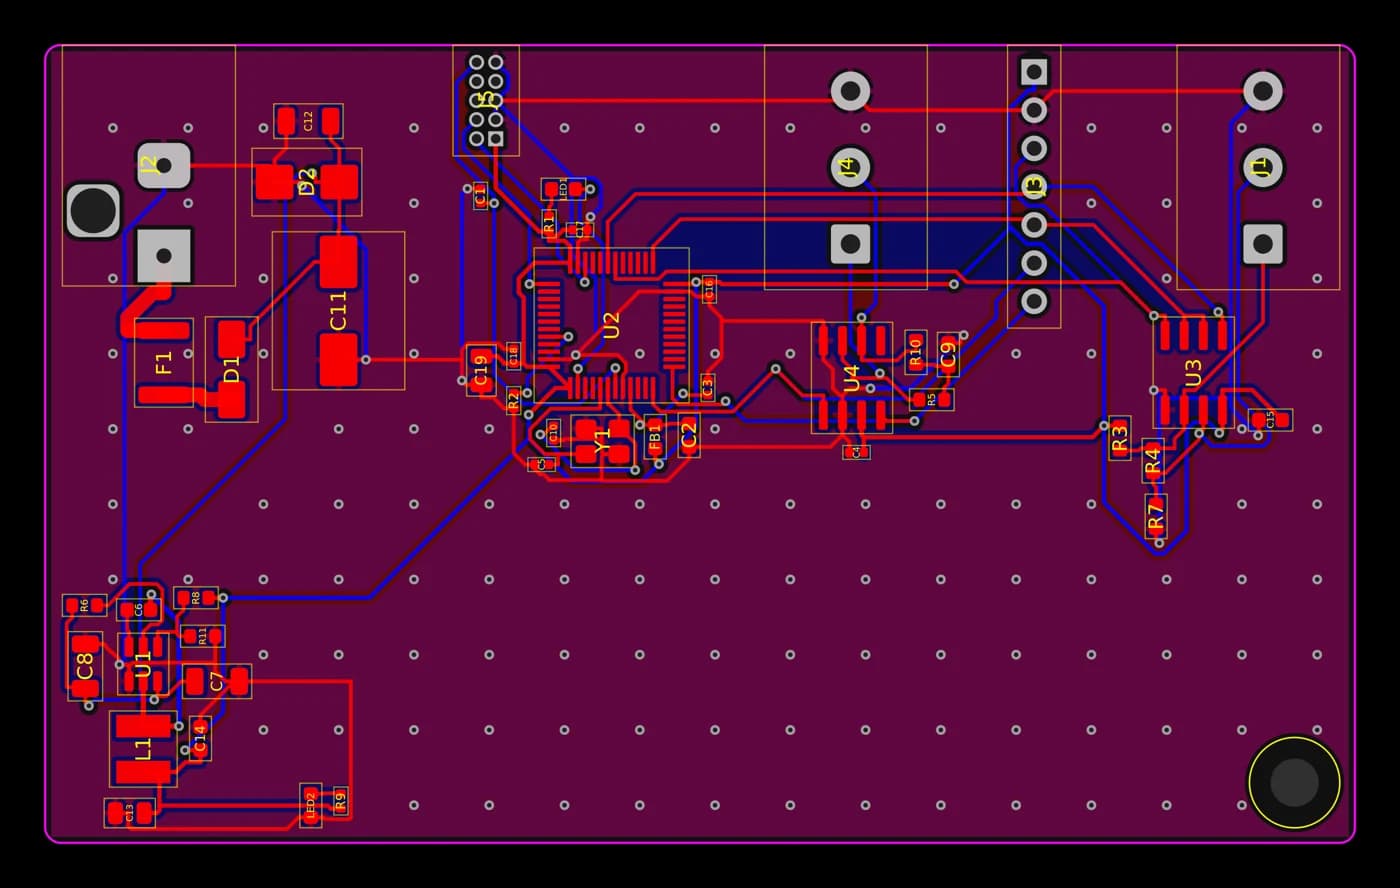Select resistor R11
Screen dimensions: 1400x888
[202, 636]
